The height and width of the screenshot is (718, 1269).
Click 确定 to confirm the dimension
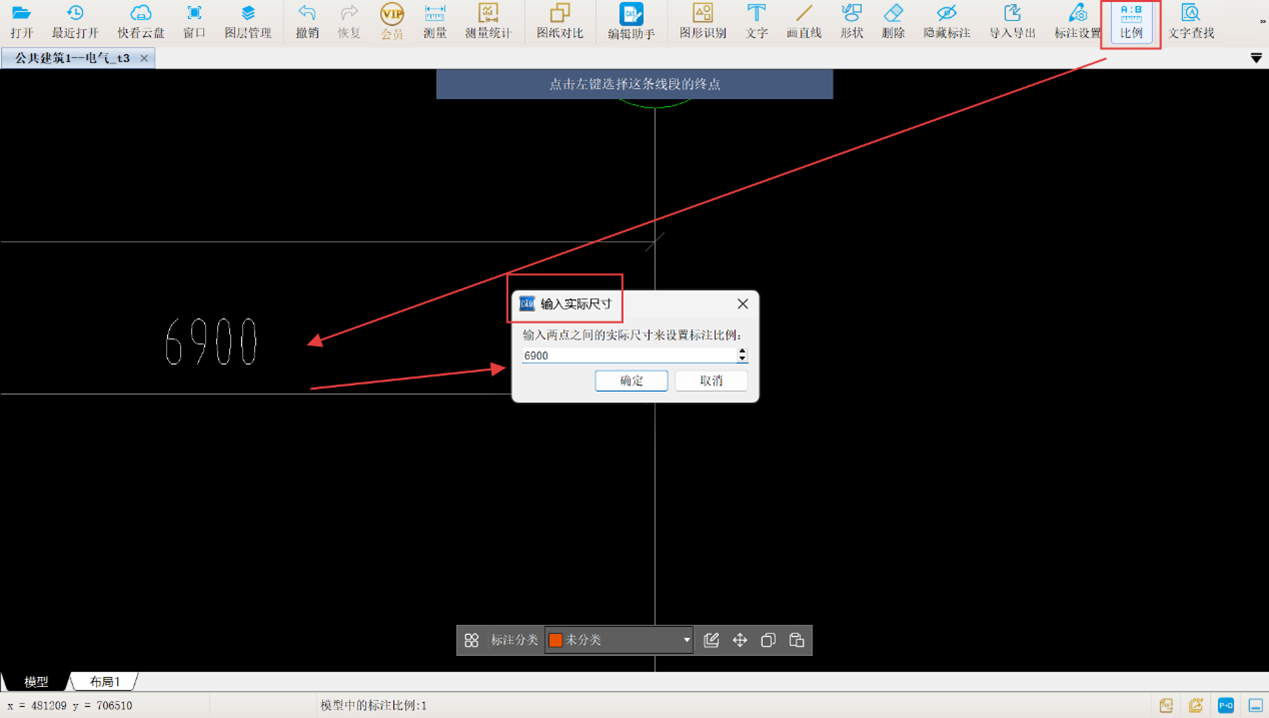[x=631, y=381]
